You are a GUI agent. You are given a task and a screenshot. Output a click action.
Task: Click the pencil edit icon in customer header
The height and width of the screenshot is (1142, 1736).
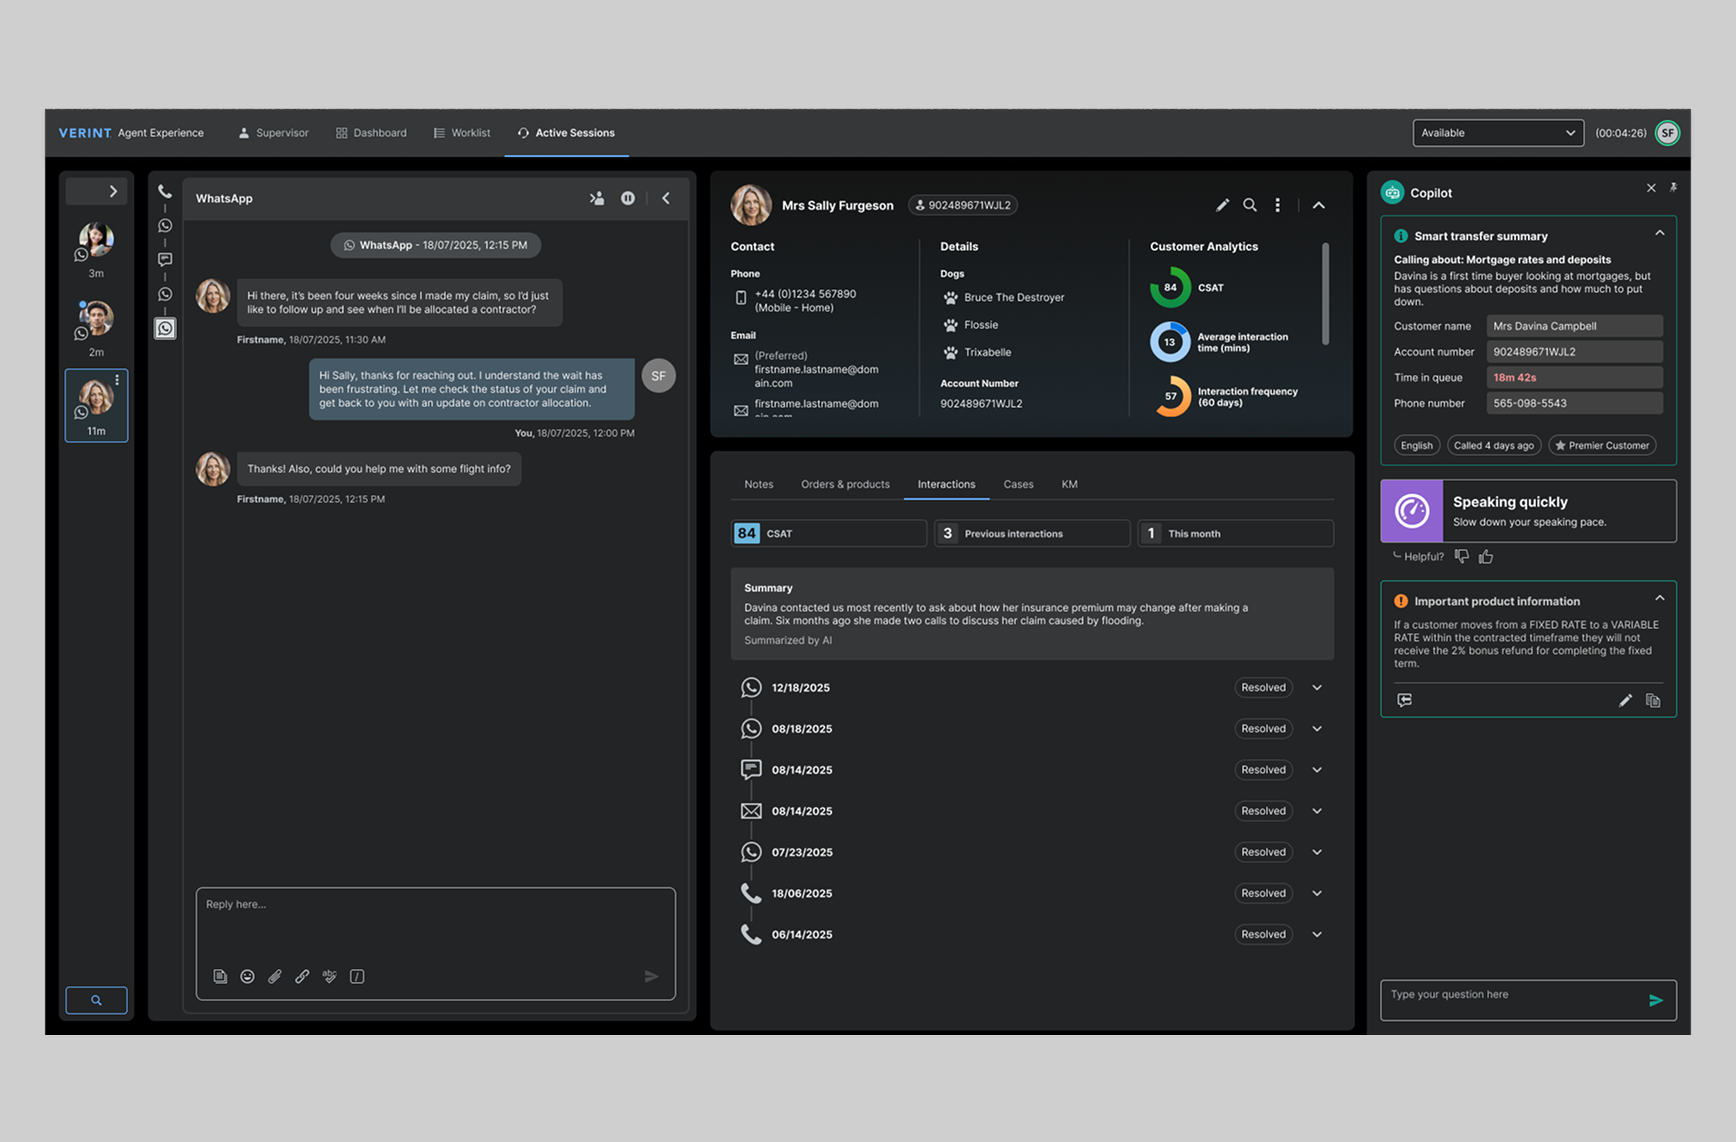(1222, 205)
